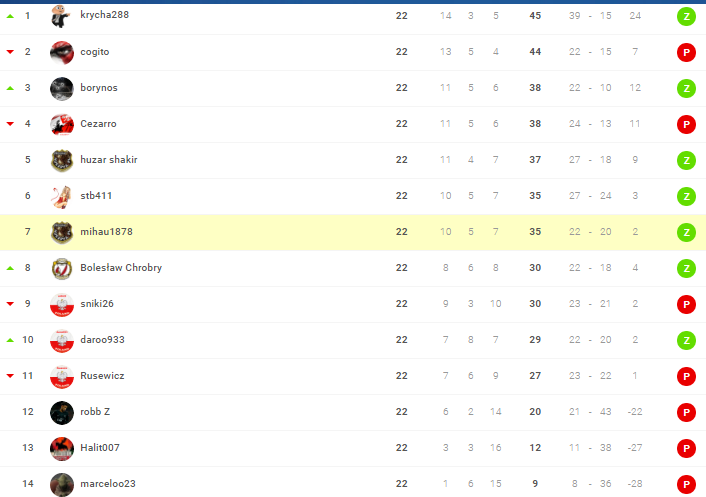Click the red down arrow beside Cezarro
Image resolution: width=706 pixels, height=497 pixels.
(x=10, y=124)
